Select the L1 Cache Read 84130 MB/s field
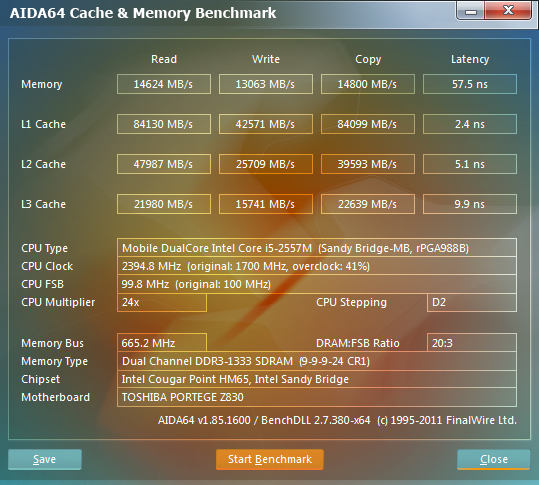Viewport: 539px width, 485px height. tap(164, 124)
